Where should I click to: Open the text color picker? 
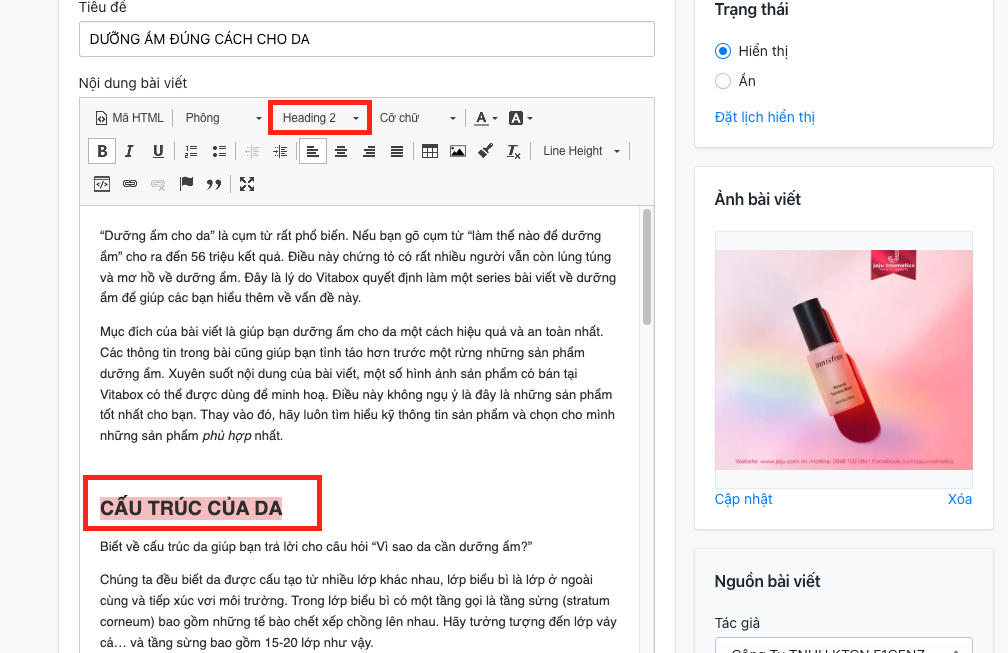486,118
